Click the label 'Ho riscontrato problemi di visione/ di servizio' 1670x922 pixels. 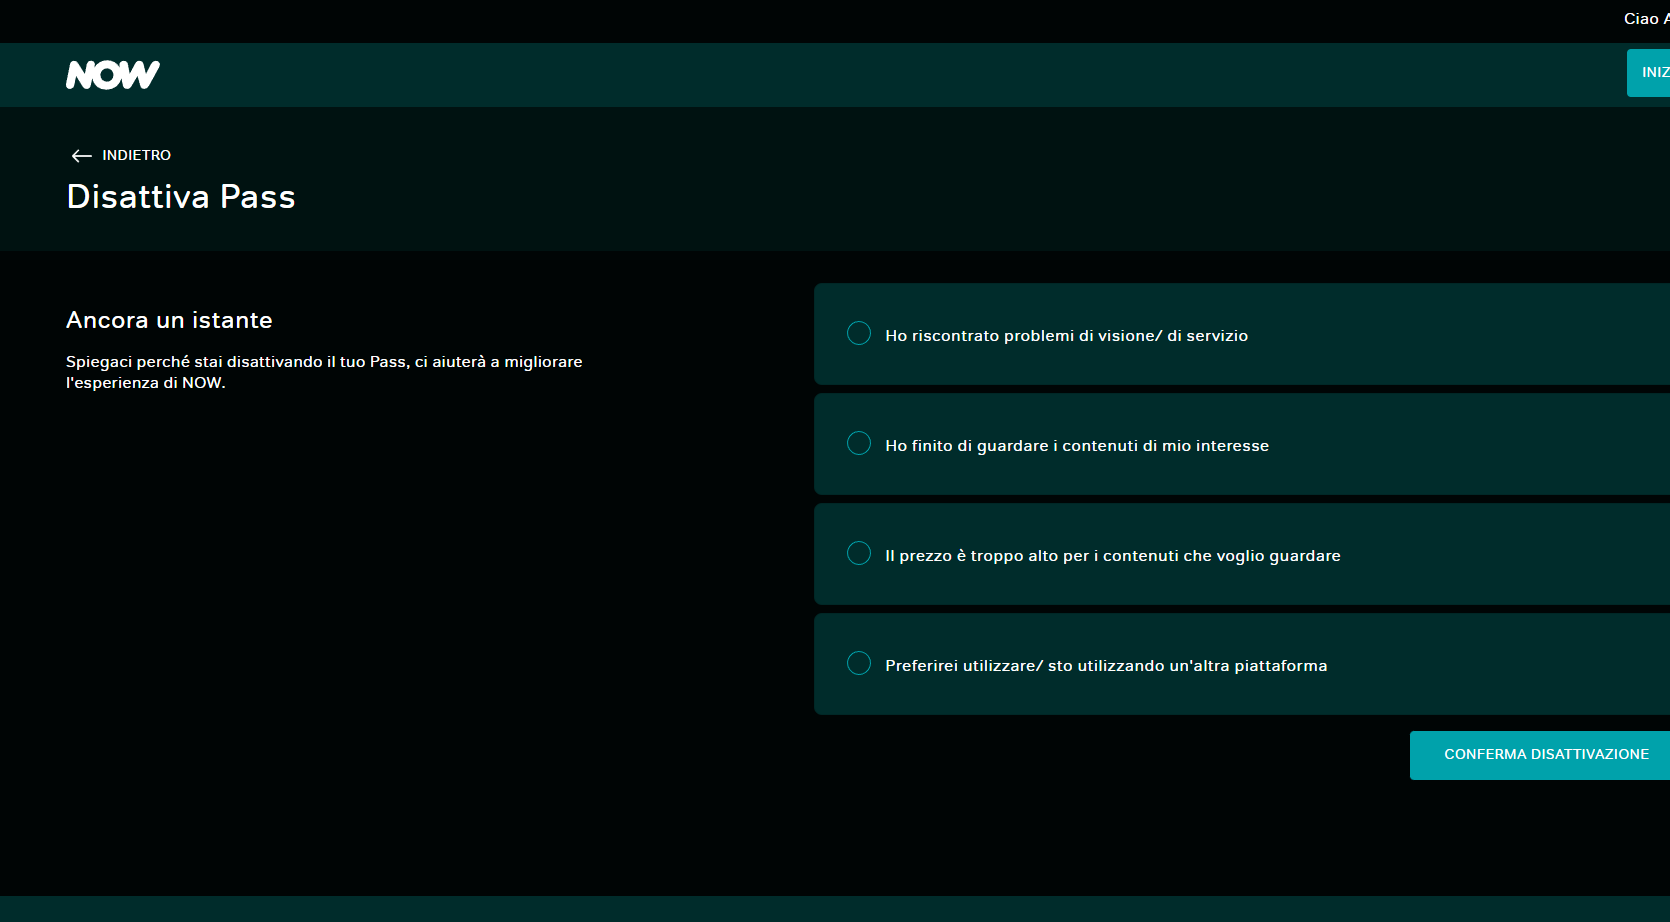click(x=1066, y=336)
